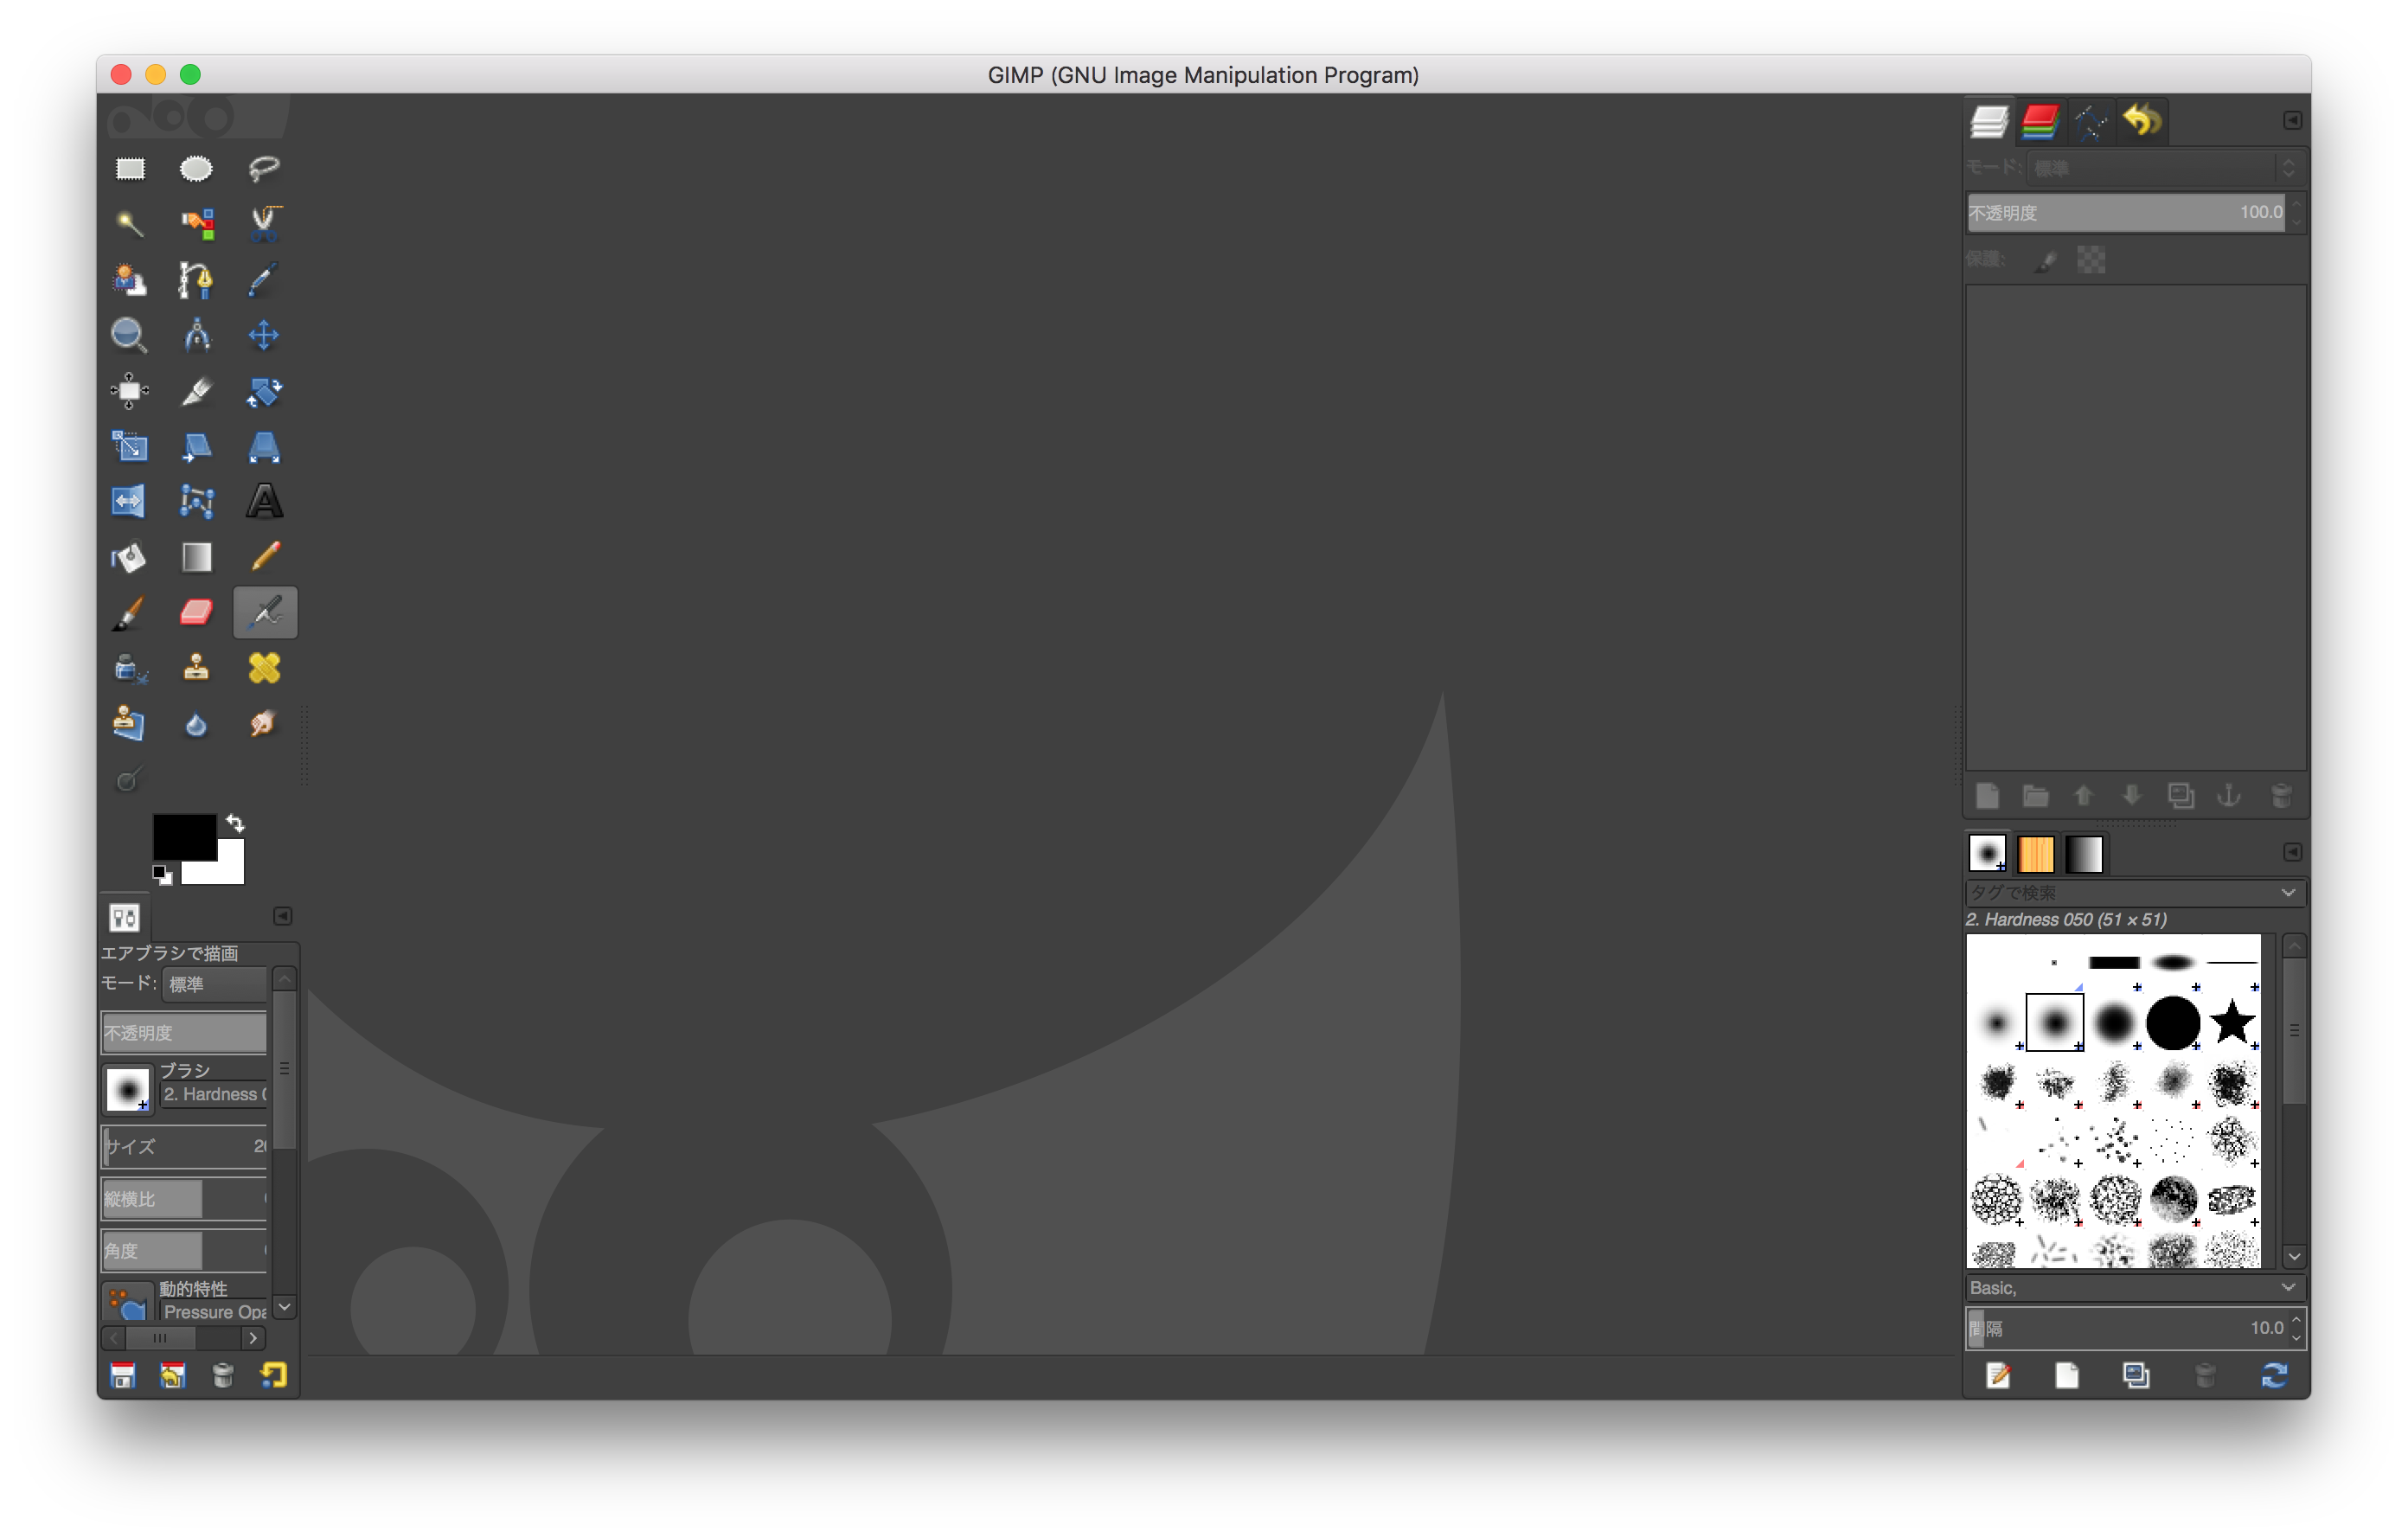Open the Brushes tab in lower dock
The width and height of the screenshot is (2408, 1538).
click(x=1988, y=854)
